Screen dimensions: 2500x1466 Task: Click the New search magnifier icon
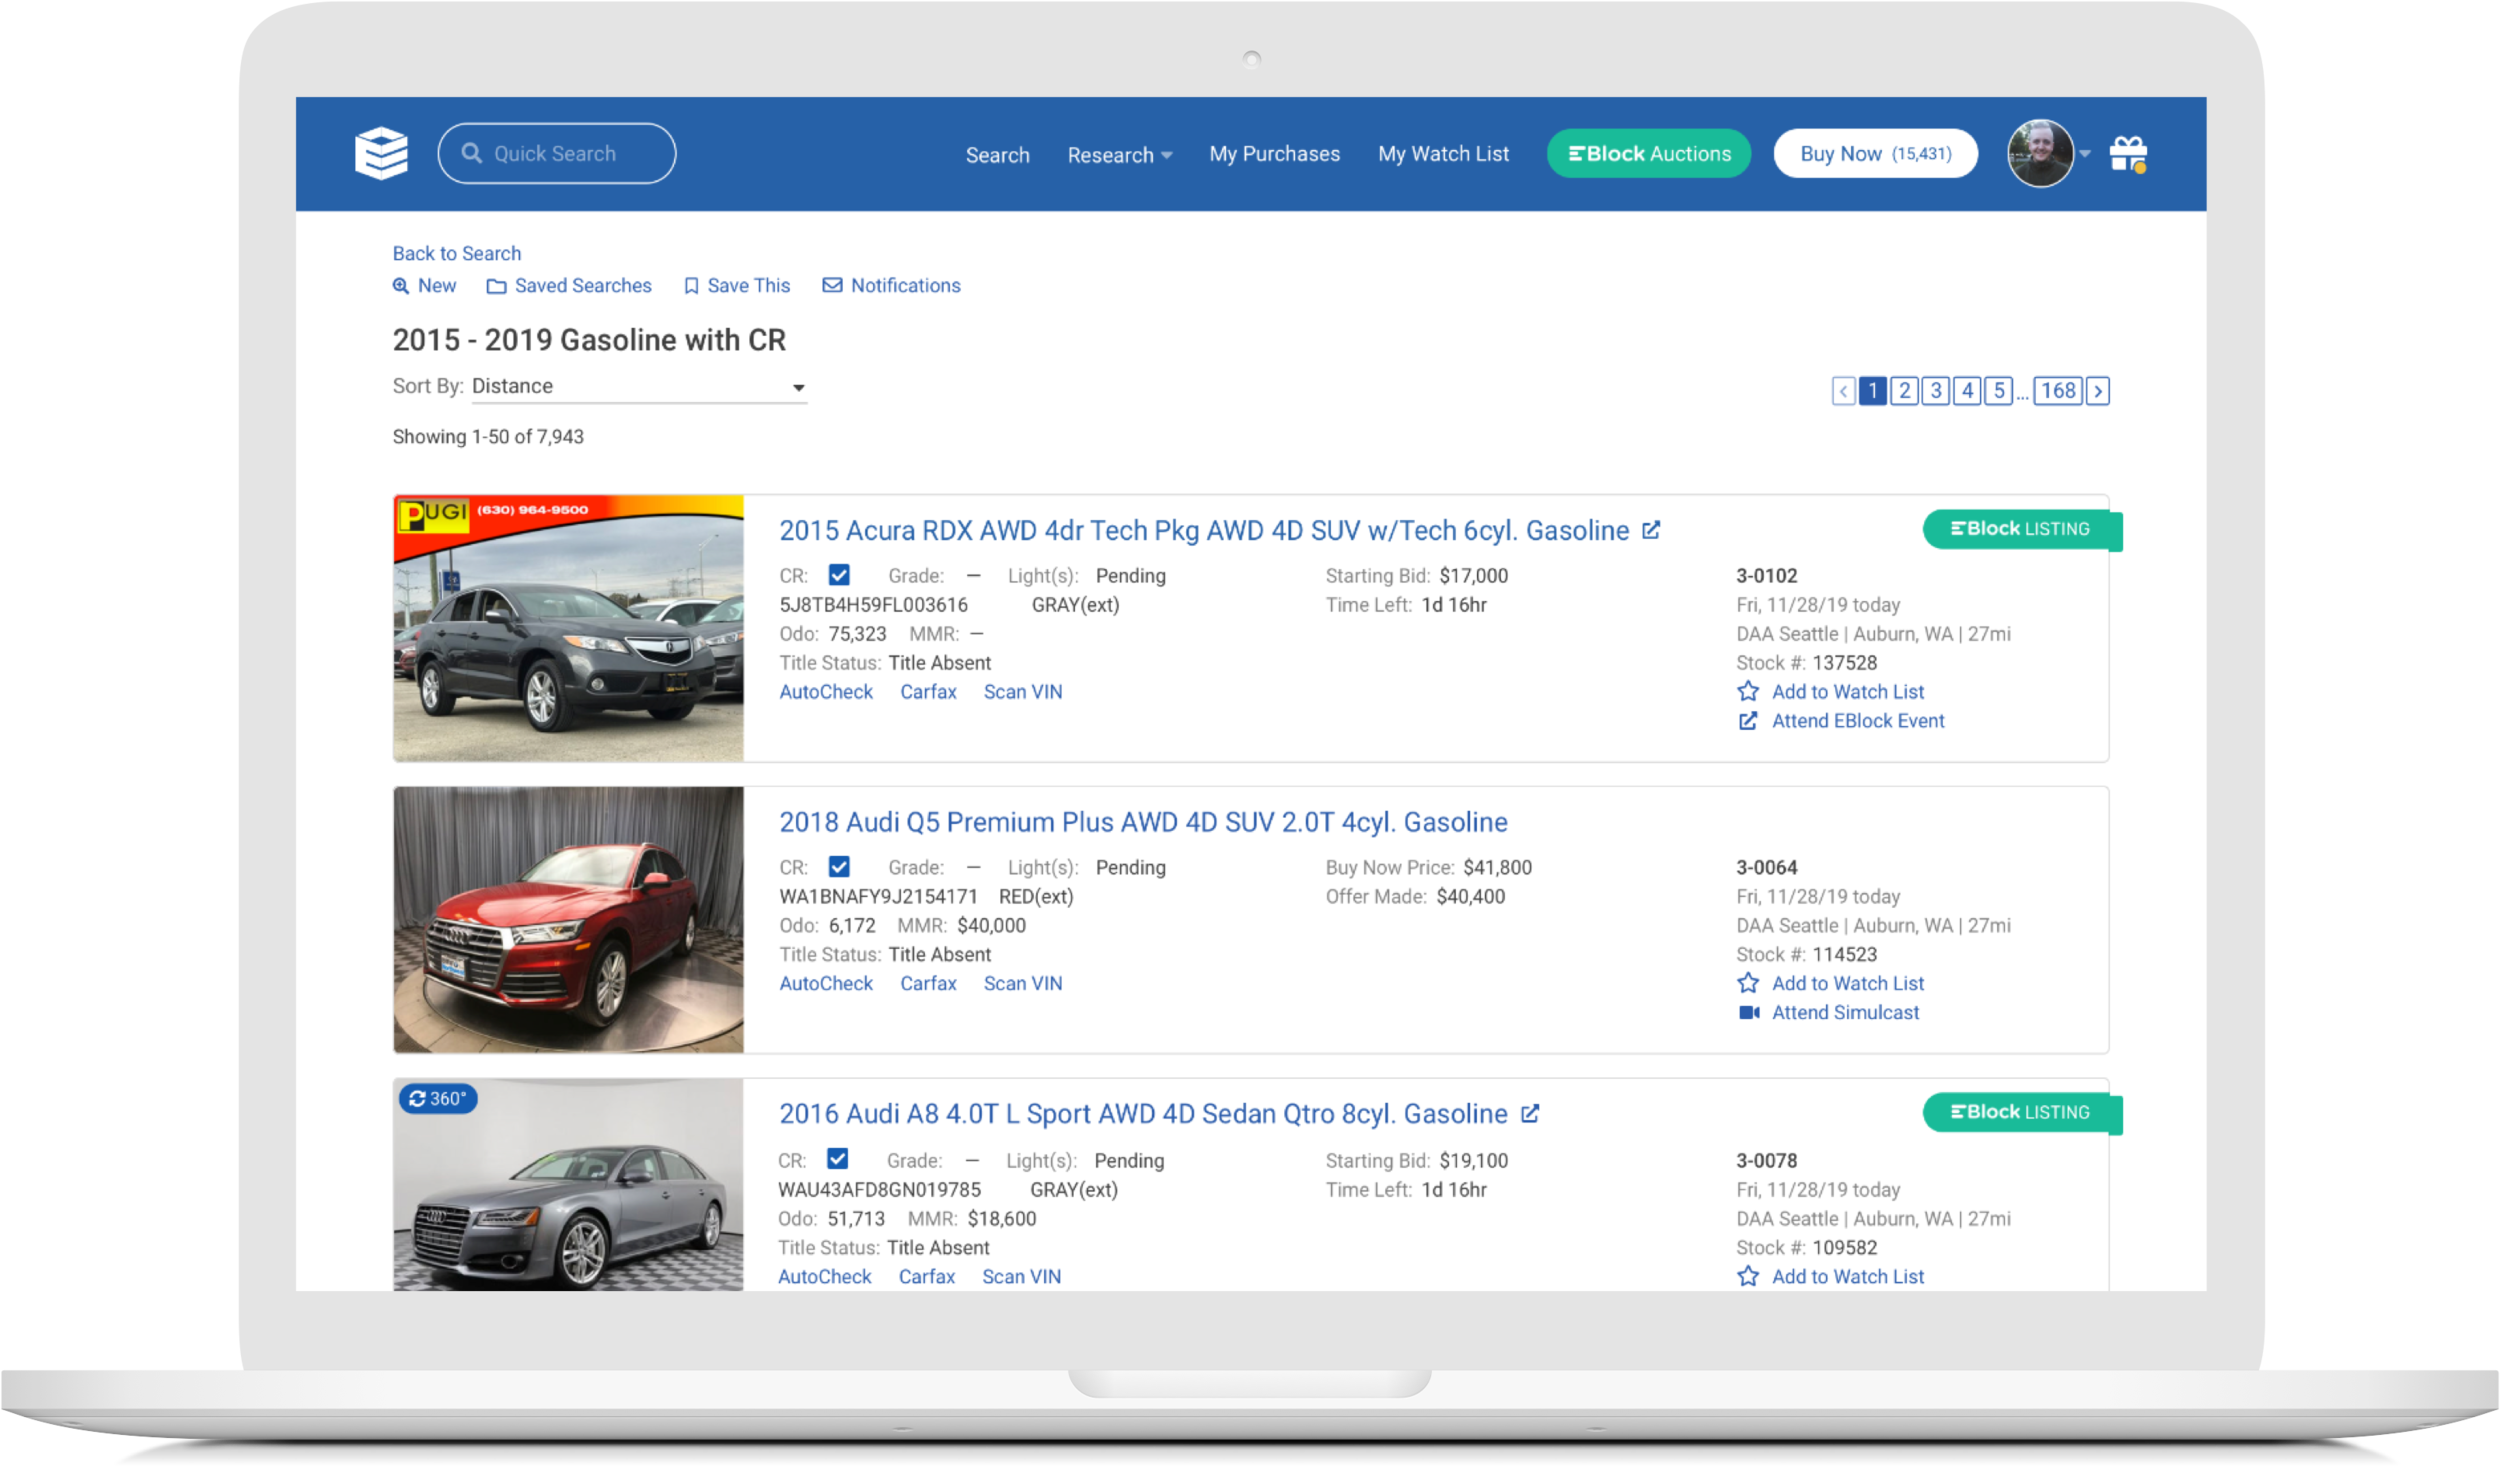[401, 286]
